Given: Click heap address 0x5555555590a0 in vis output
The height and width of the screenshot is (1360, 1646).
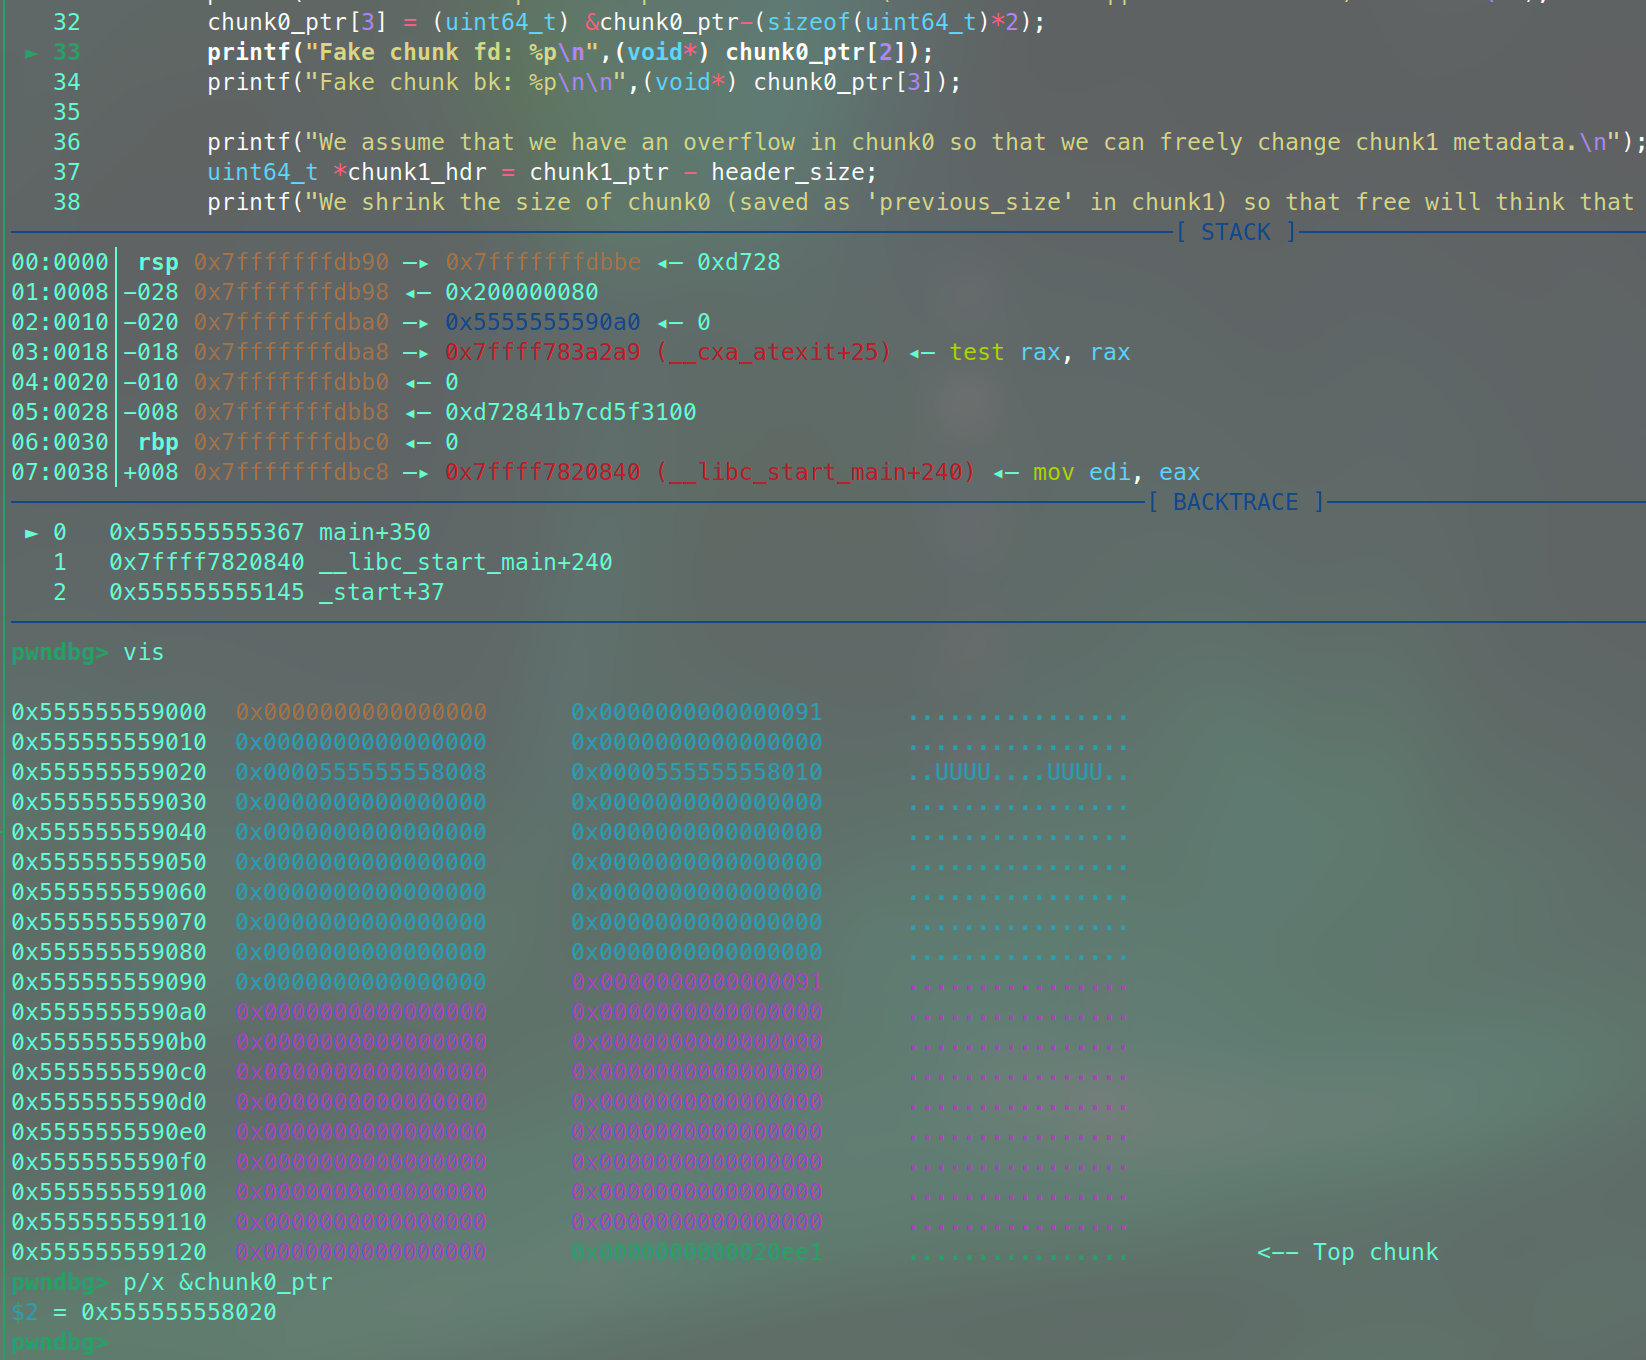Looking at the screenshot, I should click(109, 1012).
